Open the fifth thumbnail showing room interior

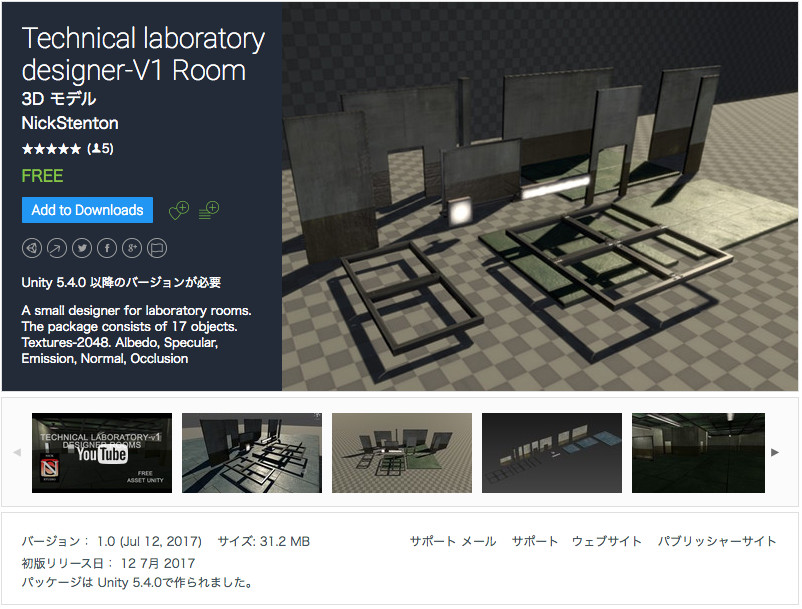[x=699, y=453]
